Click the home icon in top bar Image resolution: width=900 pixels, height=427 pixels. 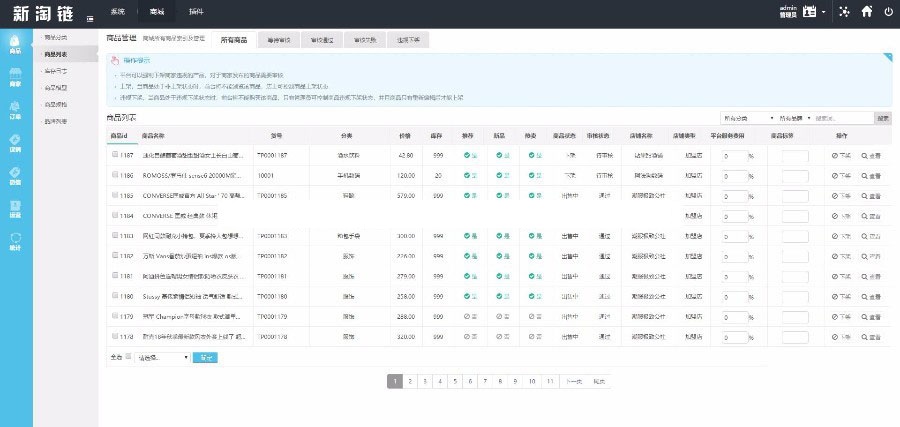(865, 12)
